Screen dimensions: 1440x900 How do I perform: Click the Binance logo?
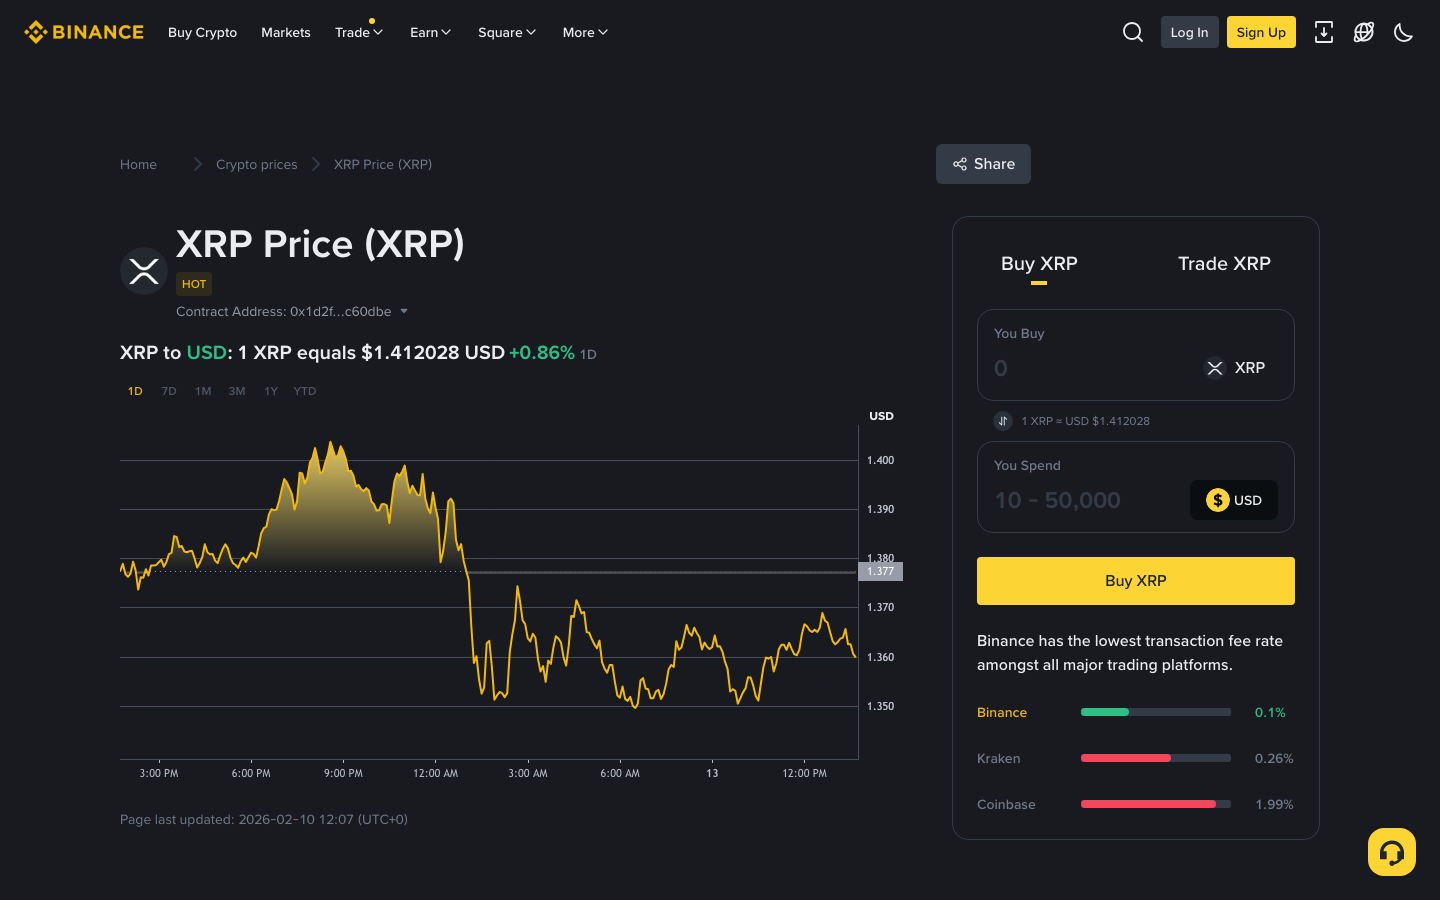click(83, 31)
